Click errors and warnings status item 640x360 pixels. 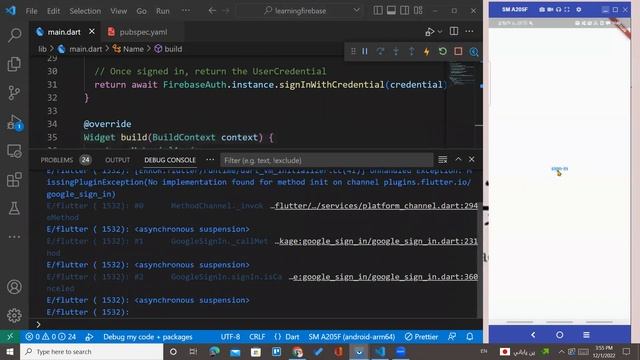[51, 337]
